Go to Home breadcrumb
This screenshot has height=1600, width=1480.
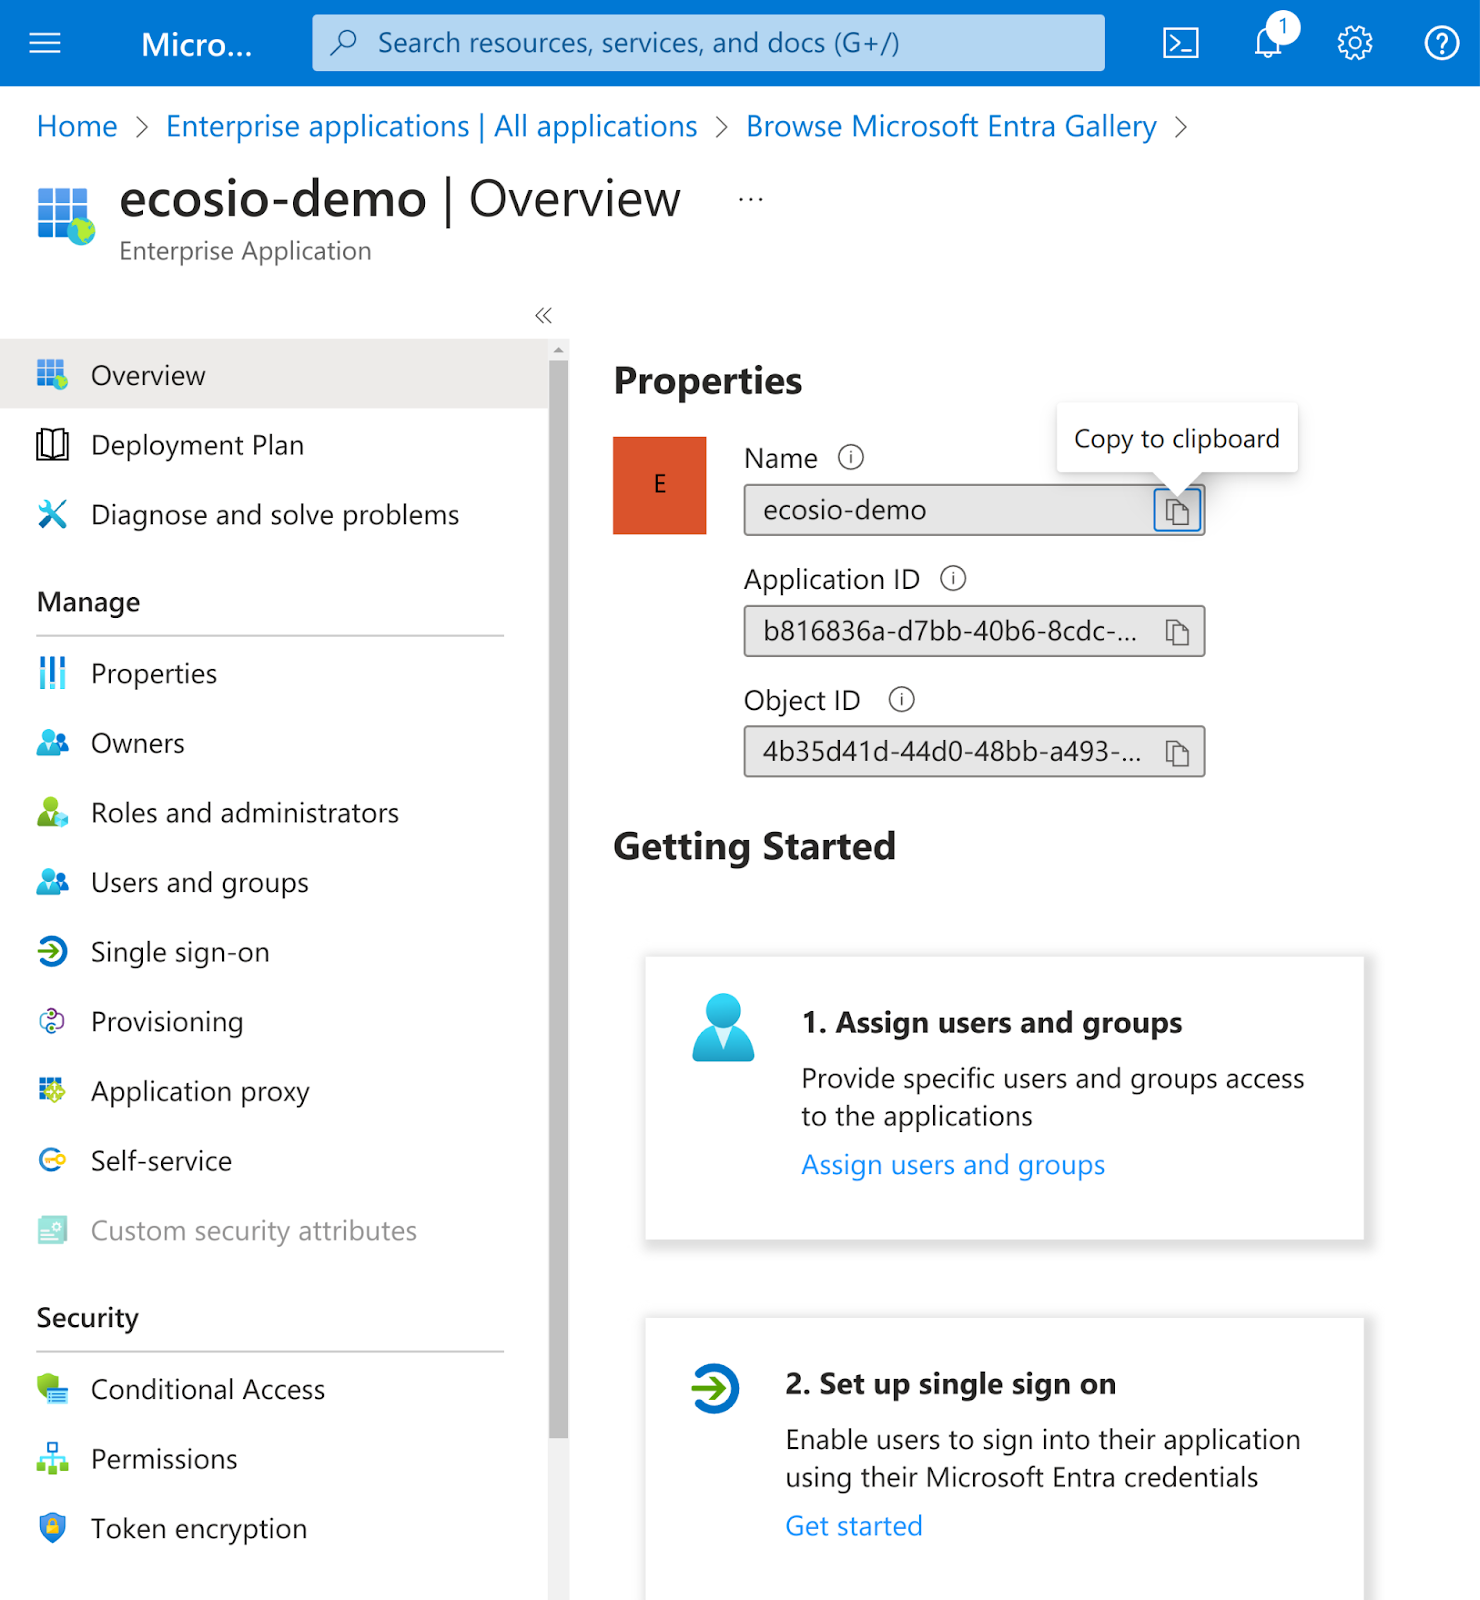(x=77, y=127)
